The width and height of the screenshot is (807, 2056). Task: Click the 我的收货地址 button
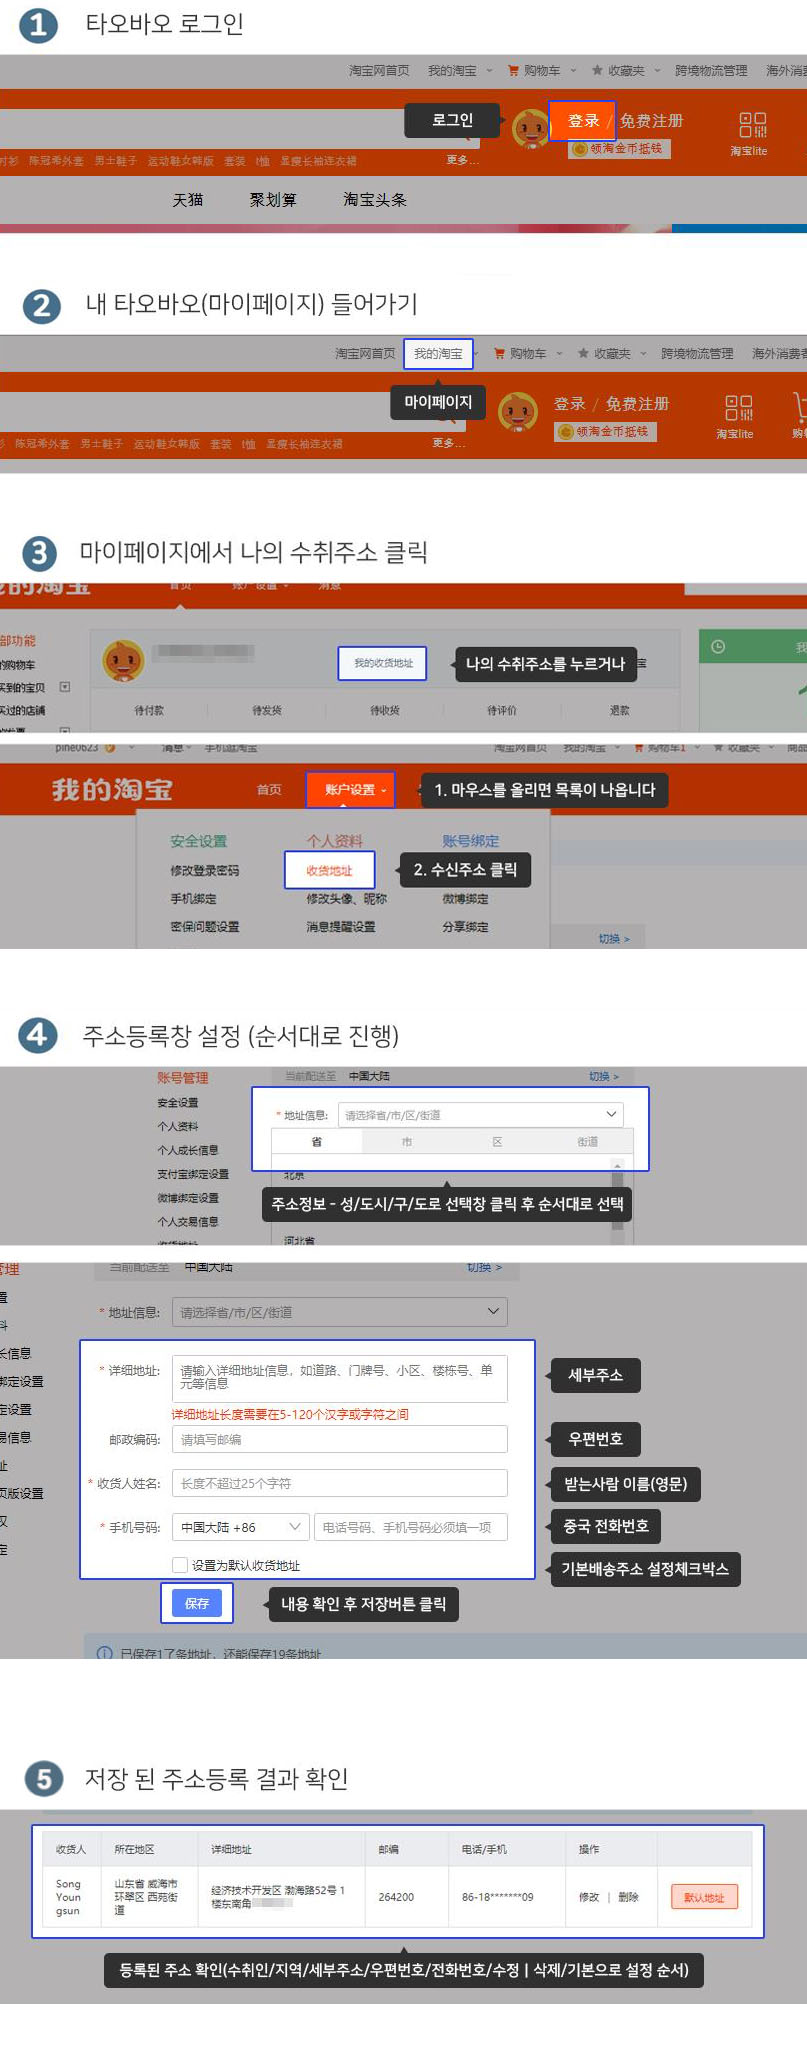pyautogui.click(x=383, y=663)
